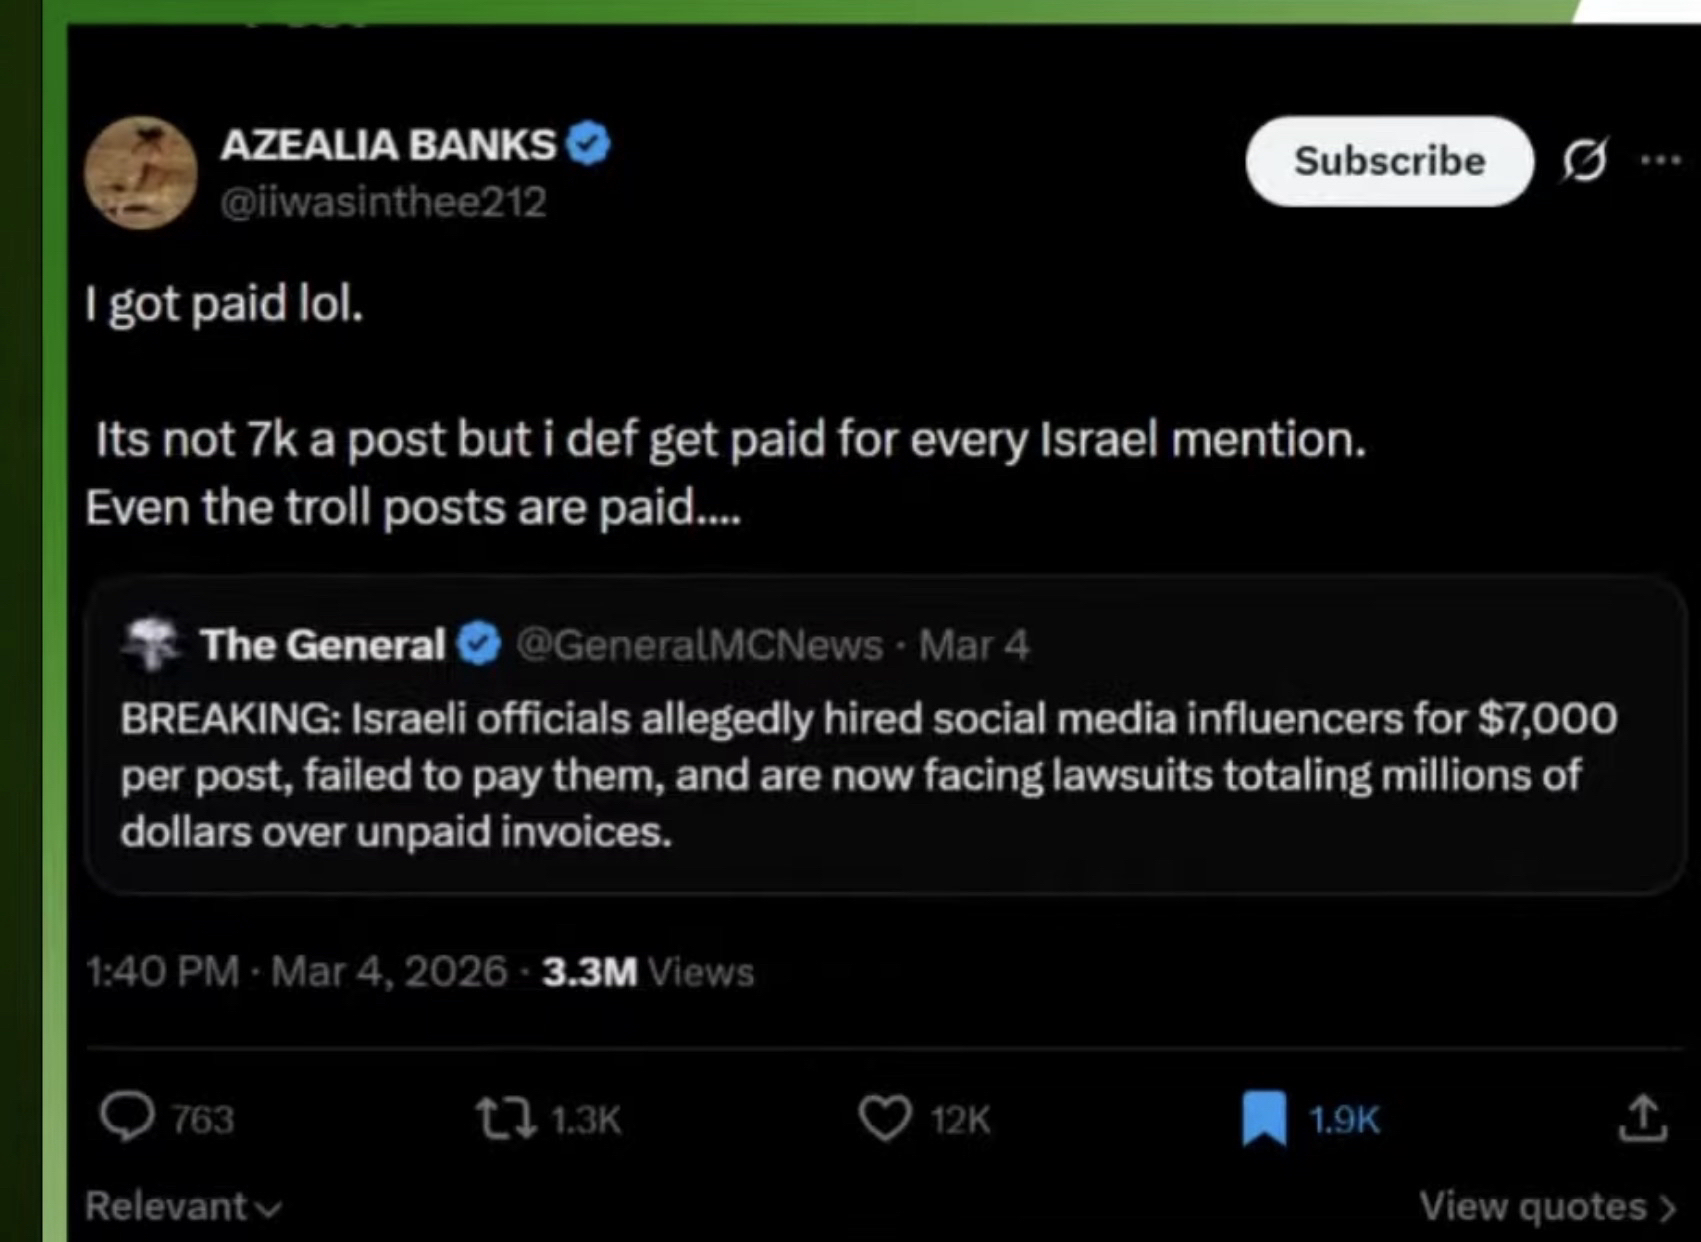1701x1242 pixels.
Task: Open the share upload icon
Action: [x=1642, y=1118]
